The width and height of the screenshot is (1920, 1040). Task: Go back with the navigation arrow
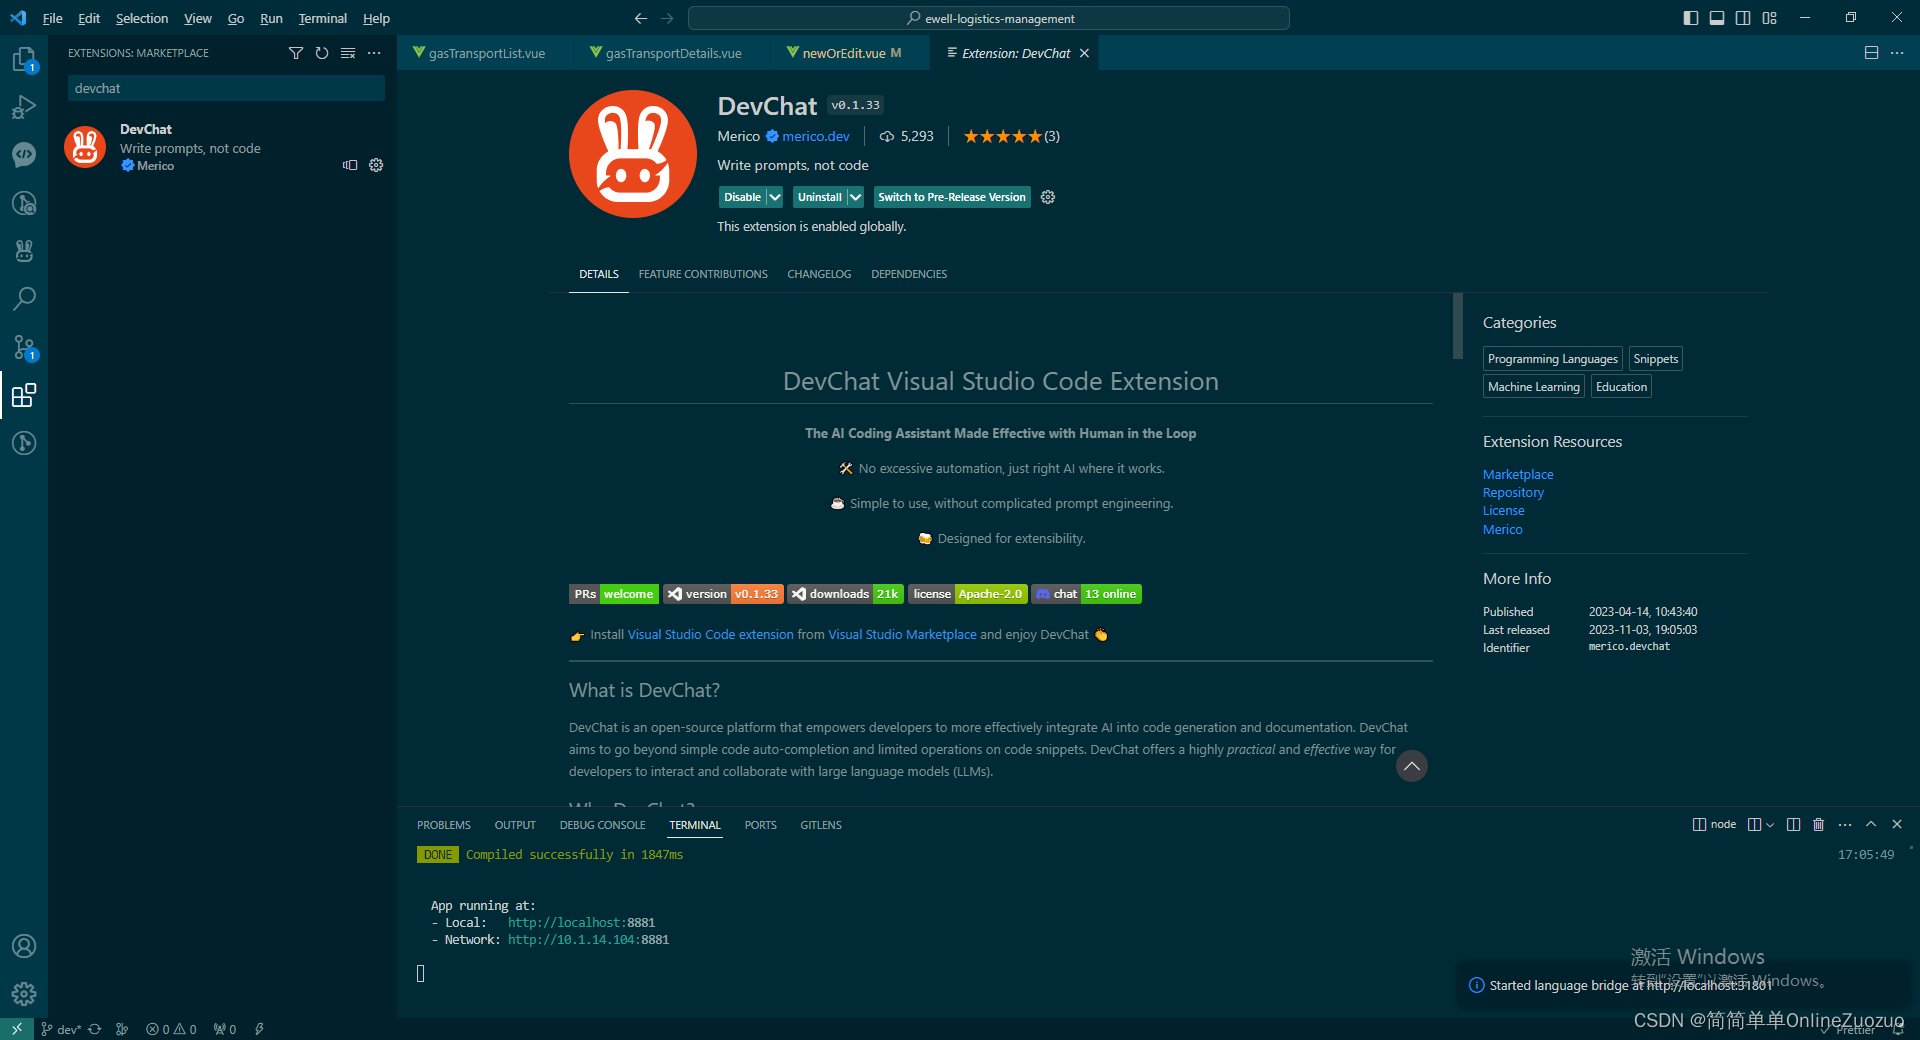coord(641,18)
